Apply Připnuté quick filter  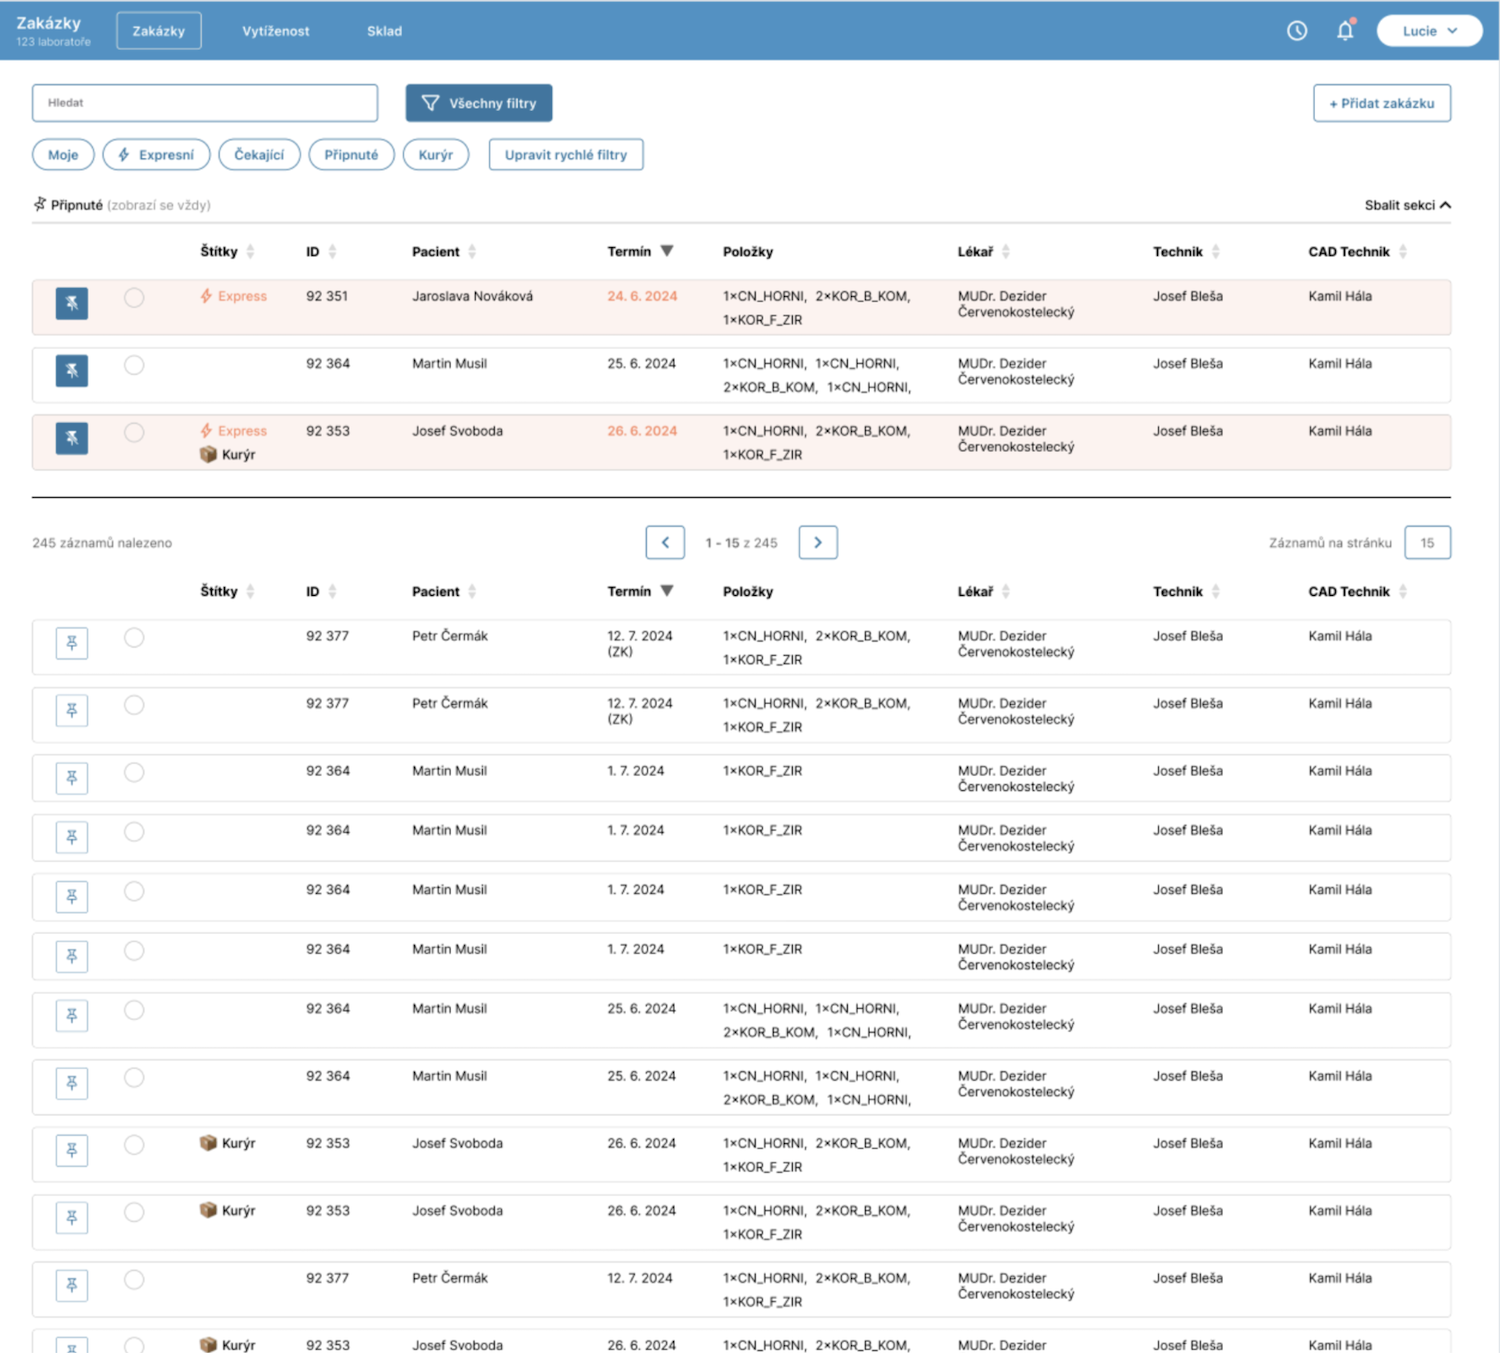pyautogui.click(x=351, y=155)
